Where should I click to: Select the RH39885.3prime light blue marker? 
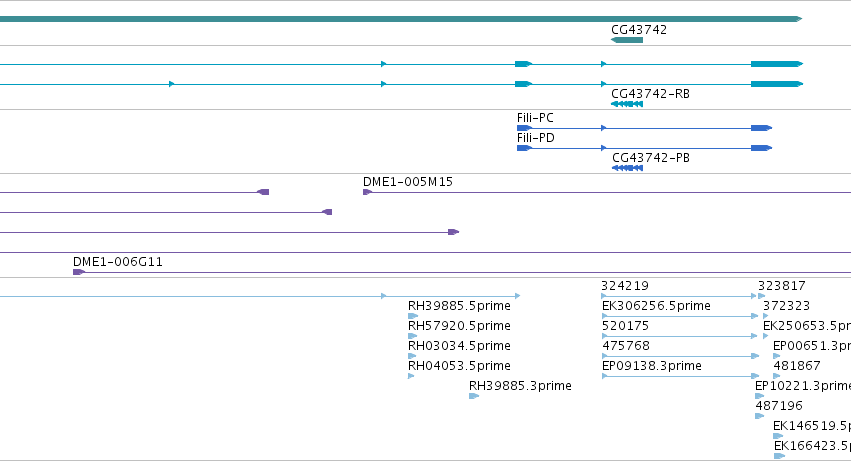click(474, 396)
